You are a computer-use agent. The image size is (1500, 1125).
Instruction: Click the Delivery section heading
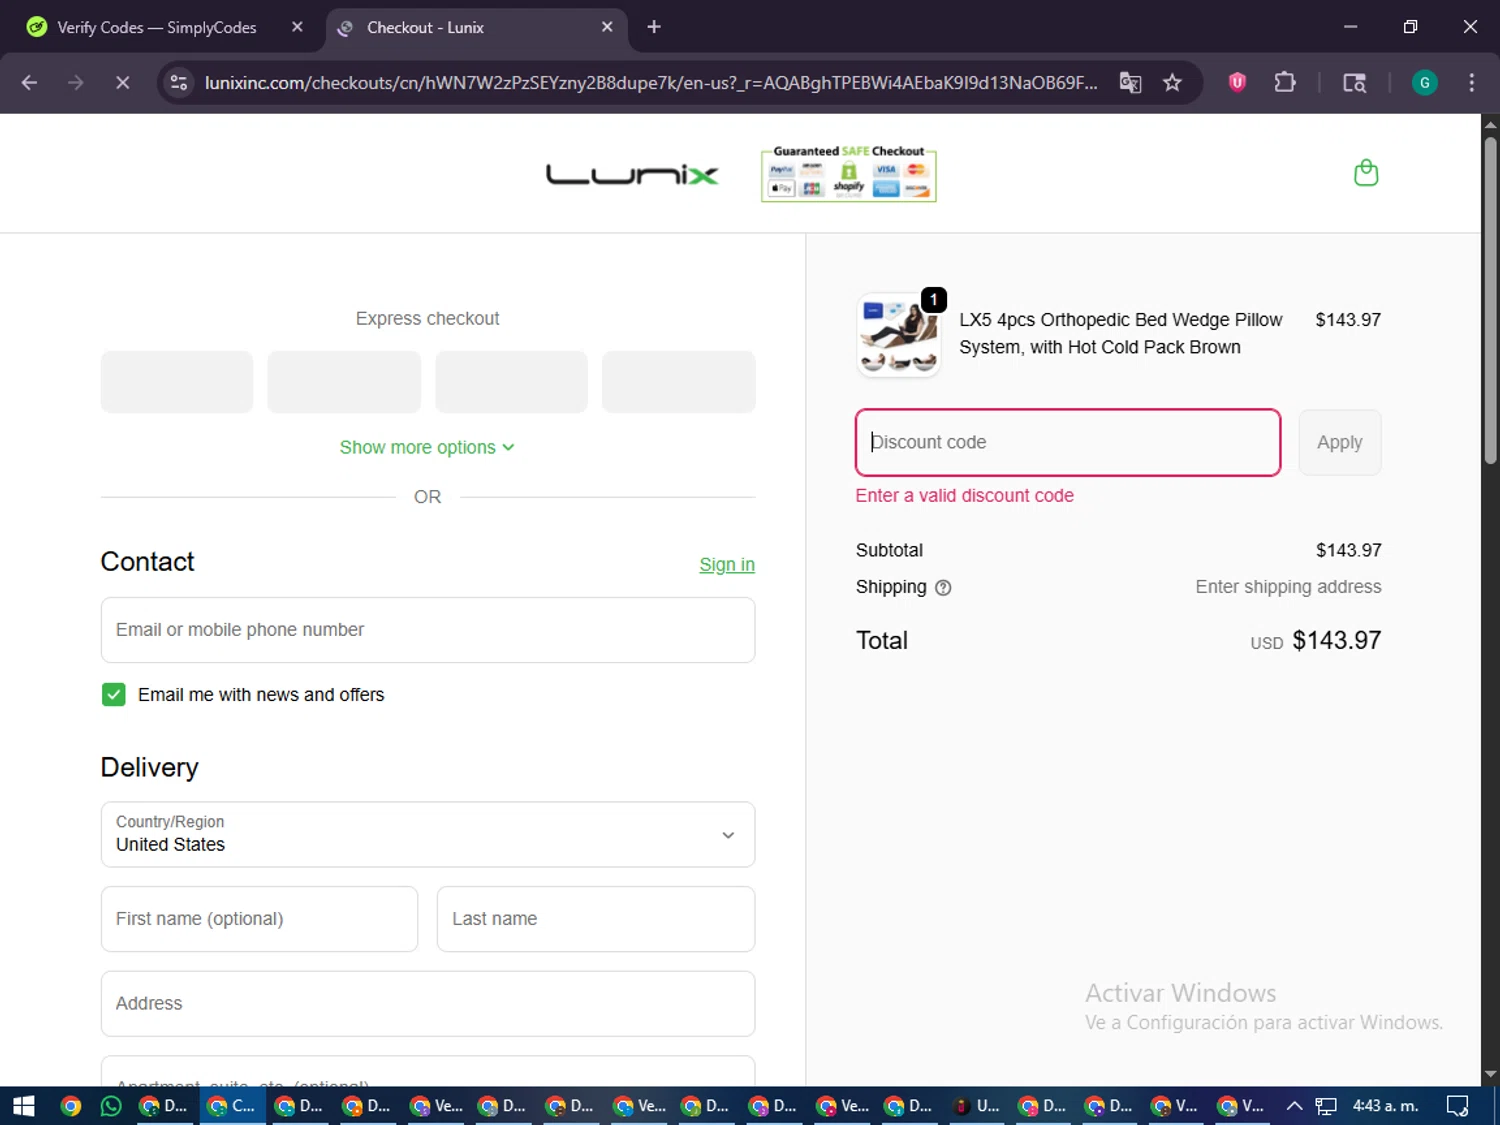[149, 768]
